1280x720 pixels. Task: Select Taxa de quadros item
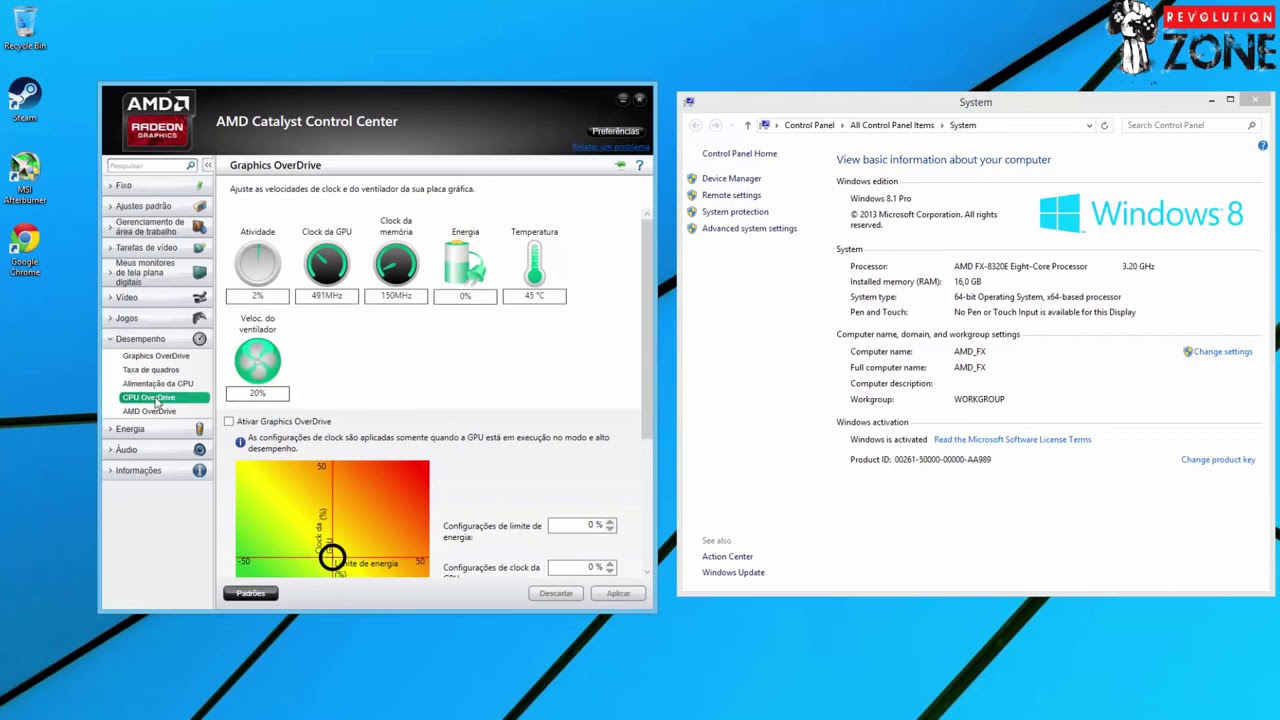[x=151, y=370]
